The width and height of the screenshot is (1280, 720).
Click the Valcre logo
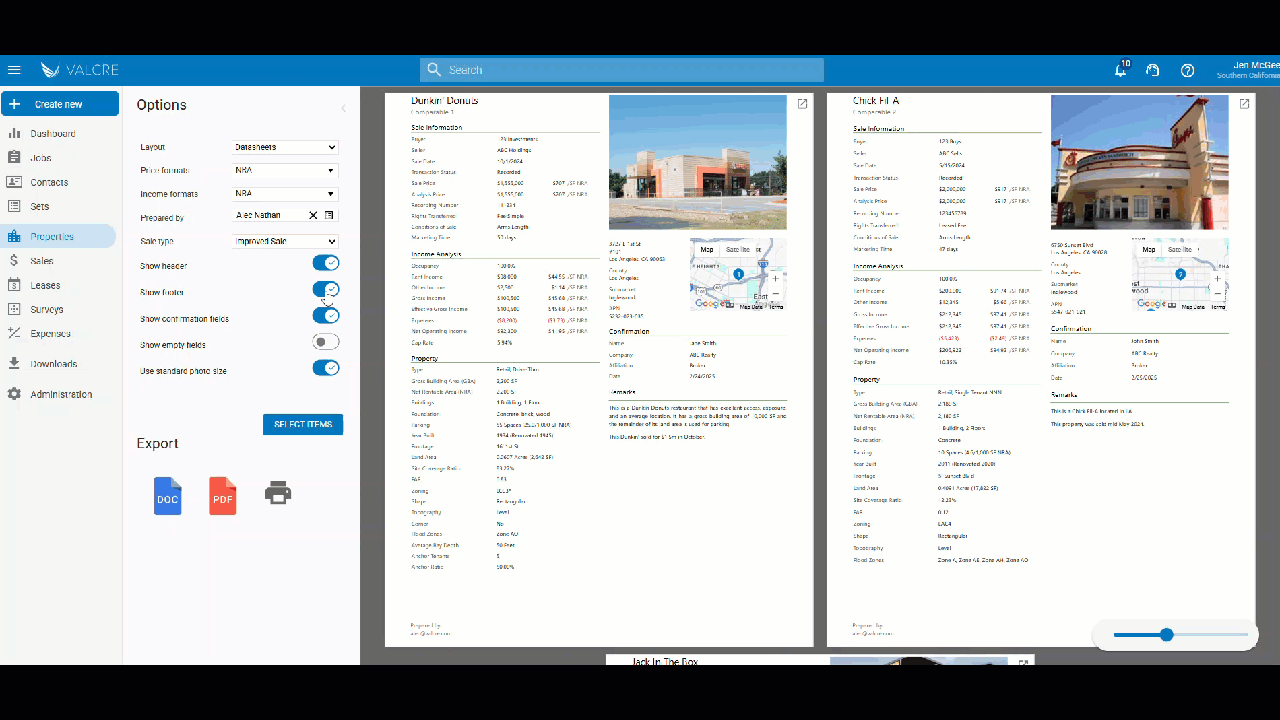pyautogui.click(x=80, y=70)
